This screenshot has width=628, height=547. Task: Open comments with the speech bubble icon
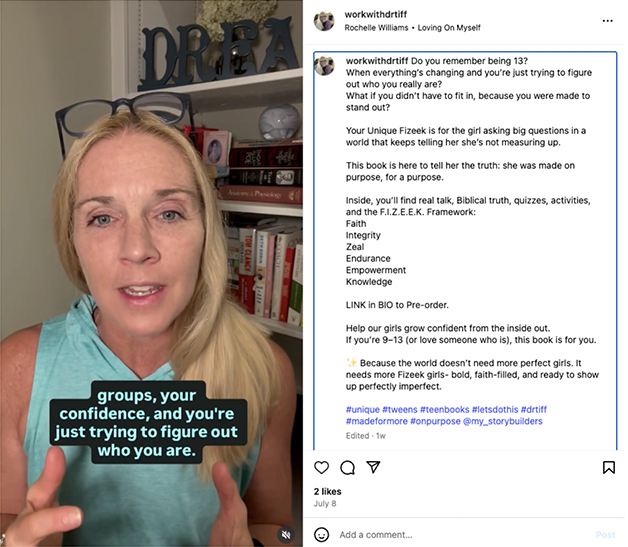[x=347, y=467]
